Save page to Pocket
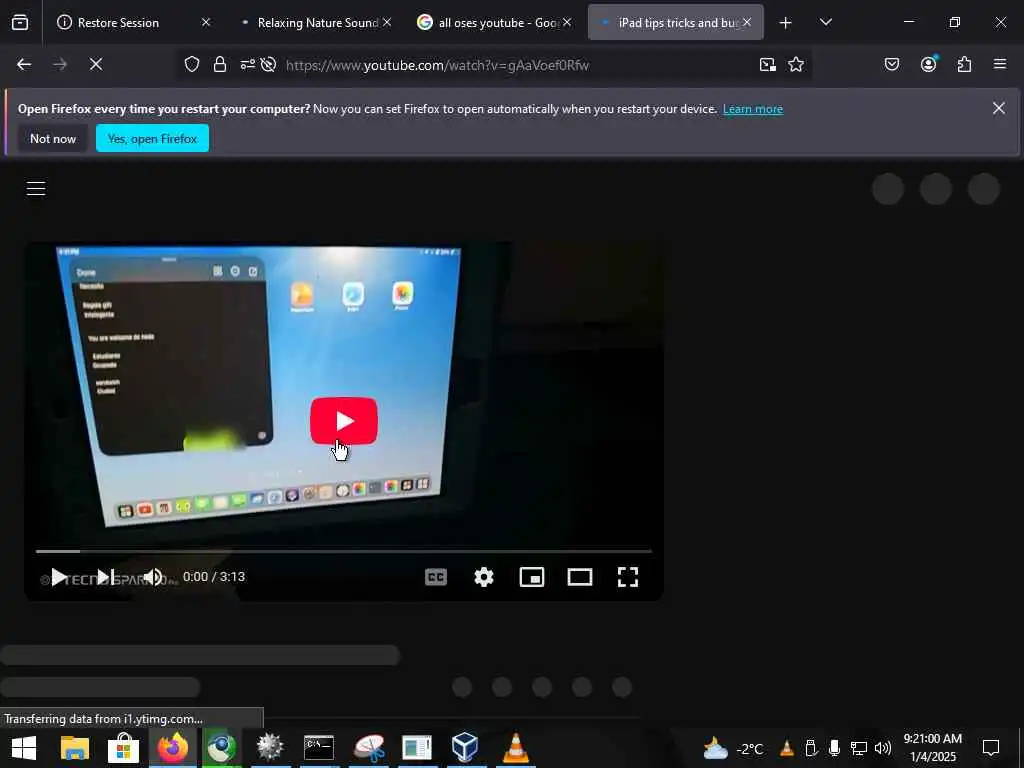The width and height of the screenshot is (1024, 768). point(891,64)
